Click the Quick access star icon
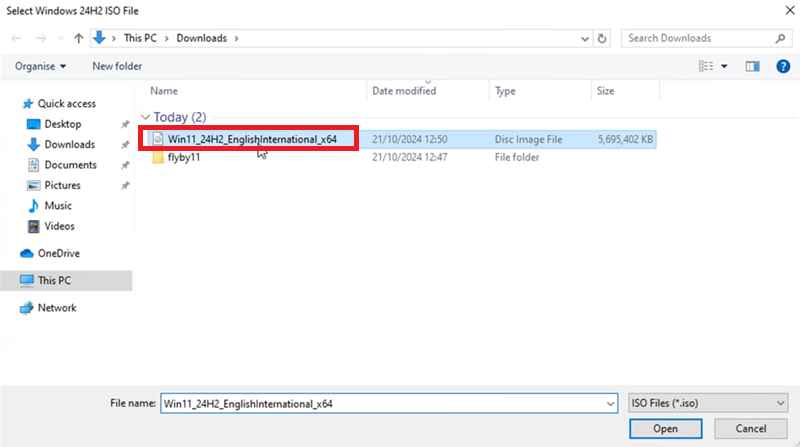This screenshot has width=800, height=447. pos(28,104)
